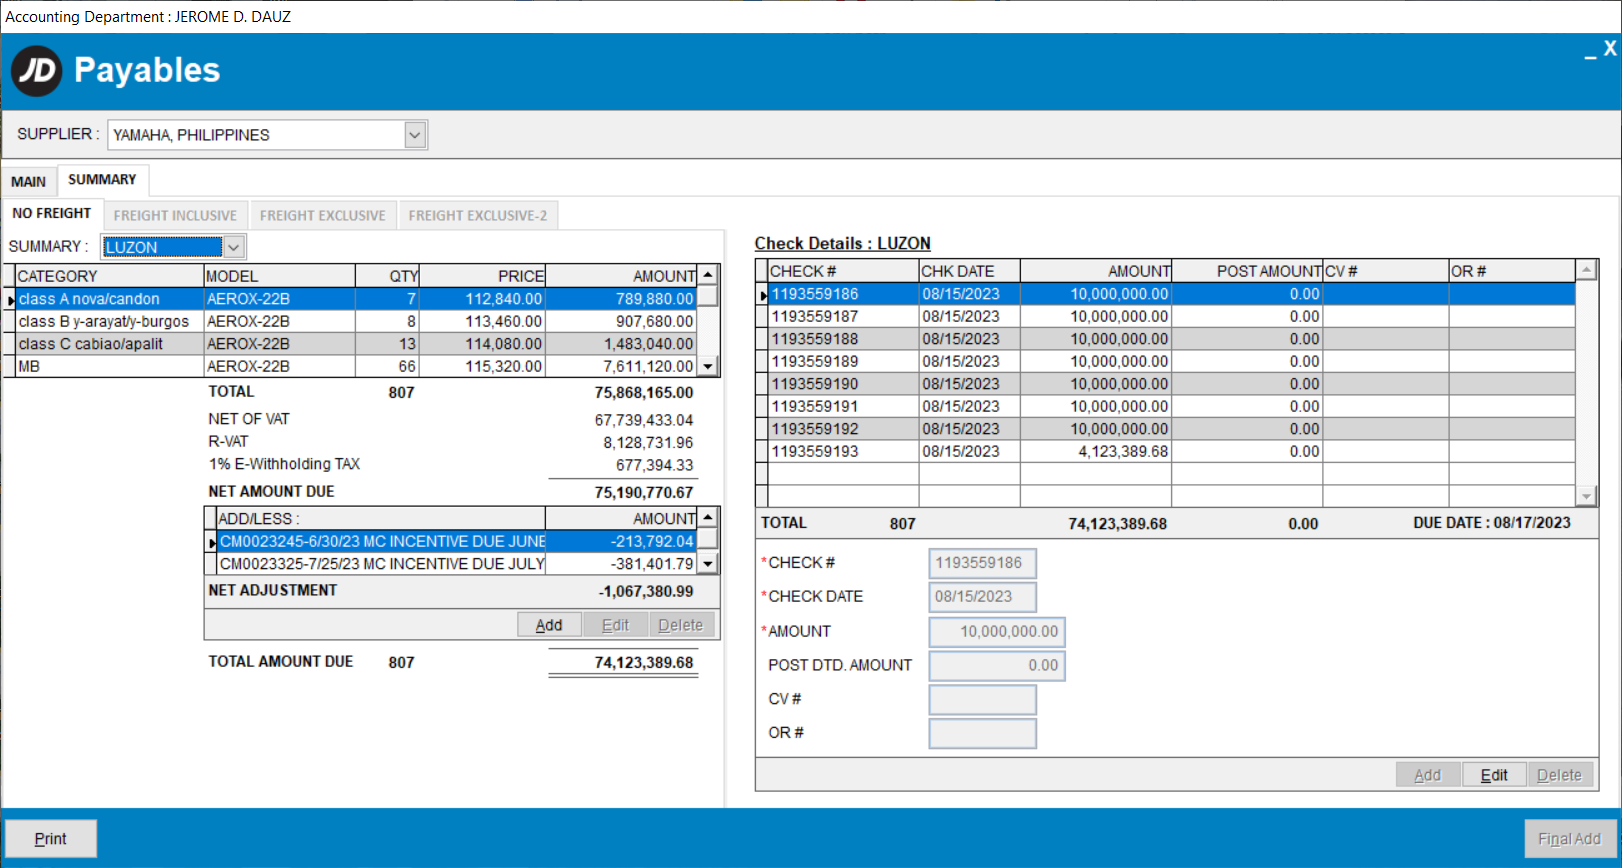
Task: Click the CV # column header
Action: (x=1386, y=271)
